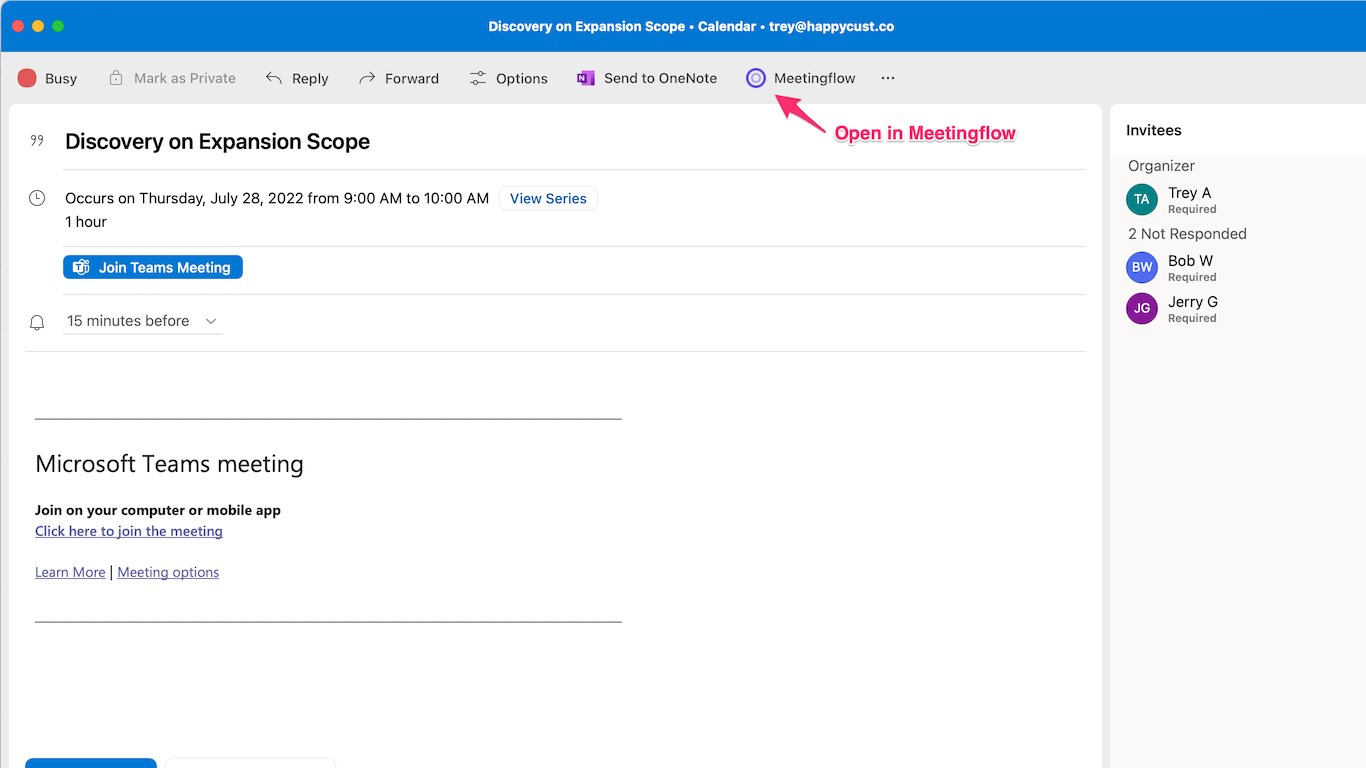This screenshot has height=768, width=1366.
Task: Select invitee name Trey A
Action: (1189, 193)
